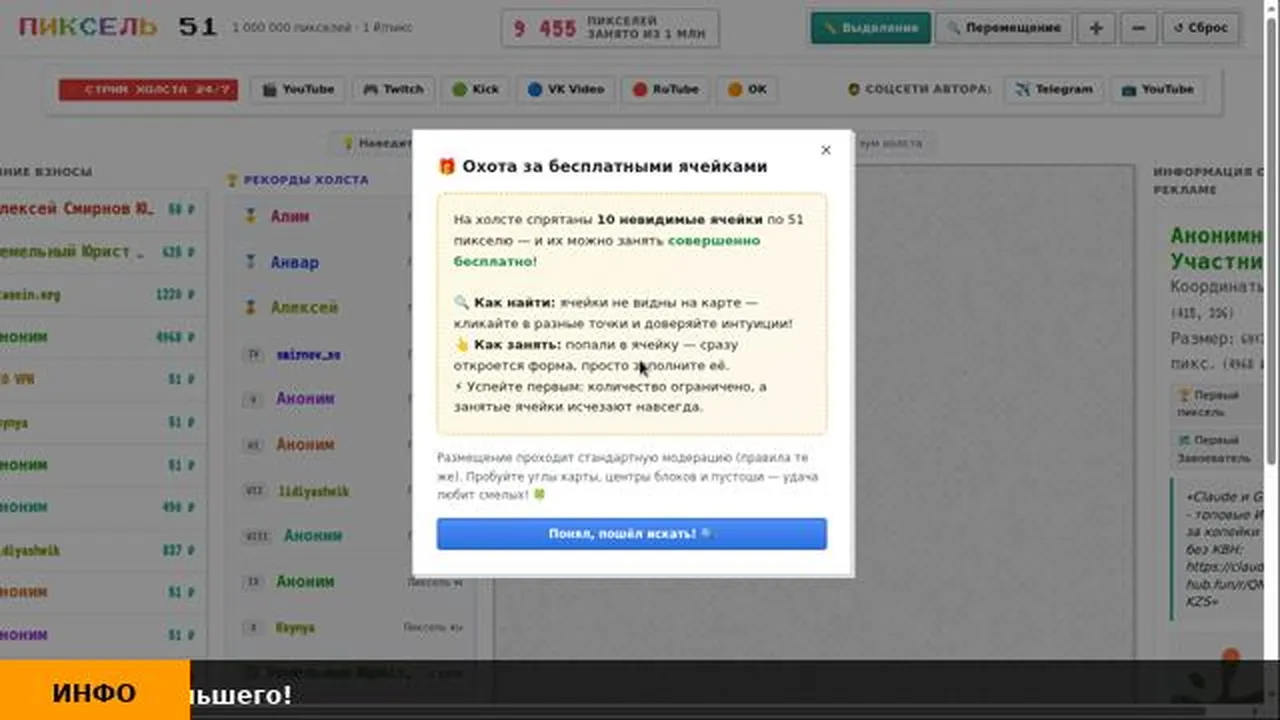1280x720 pixels.
Task: Open the RuTube stream link
Action: coord(666,89)
